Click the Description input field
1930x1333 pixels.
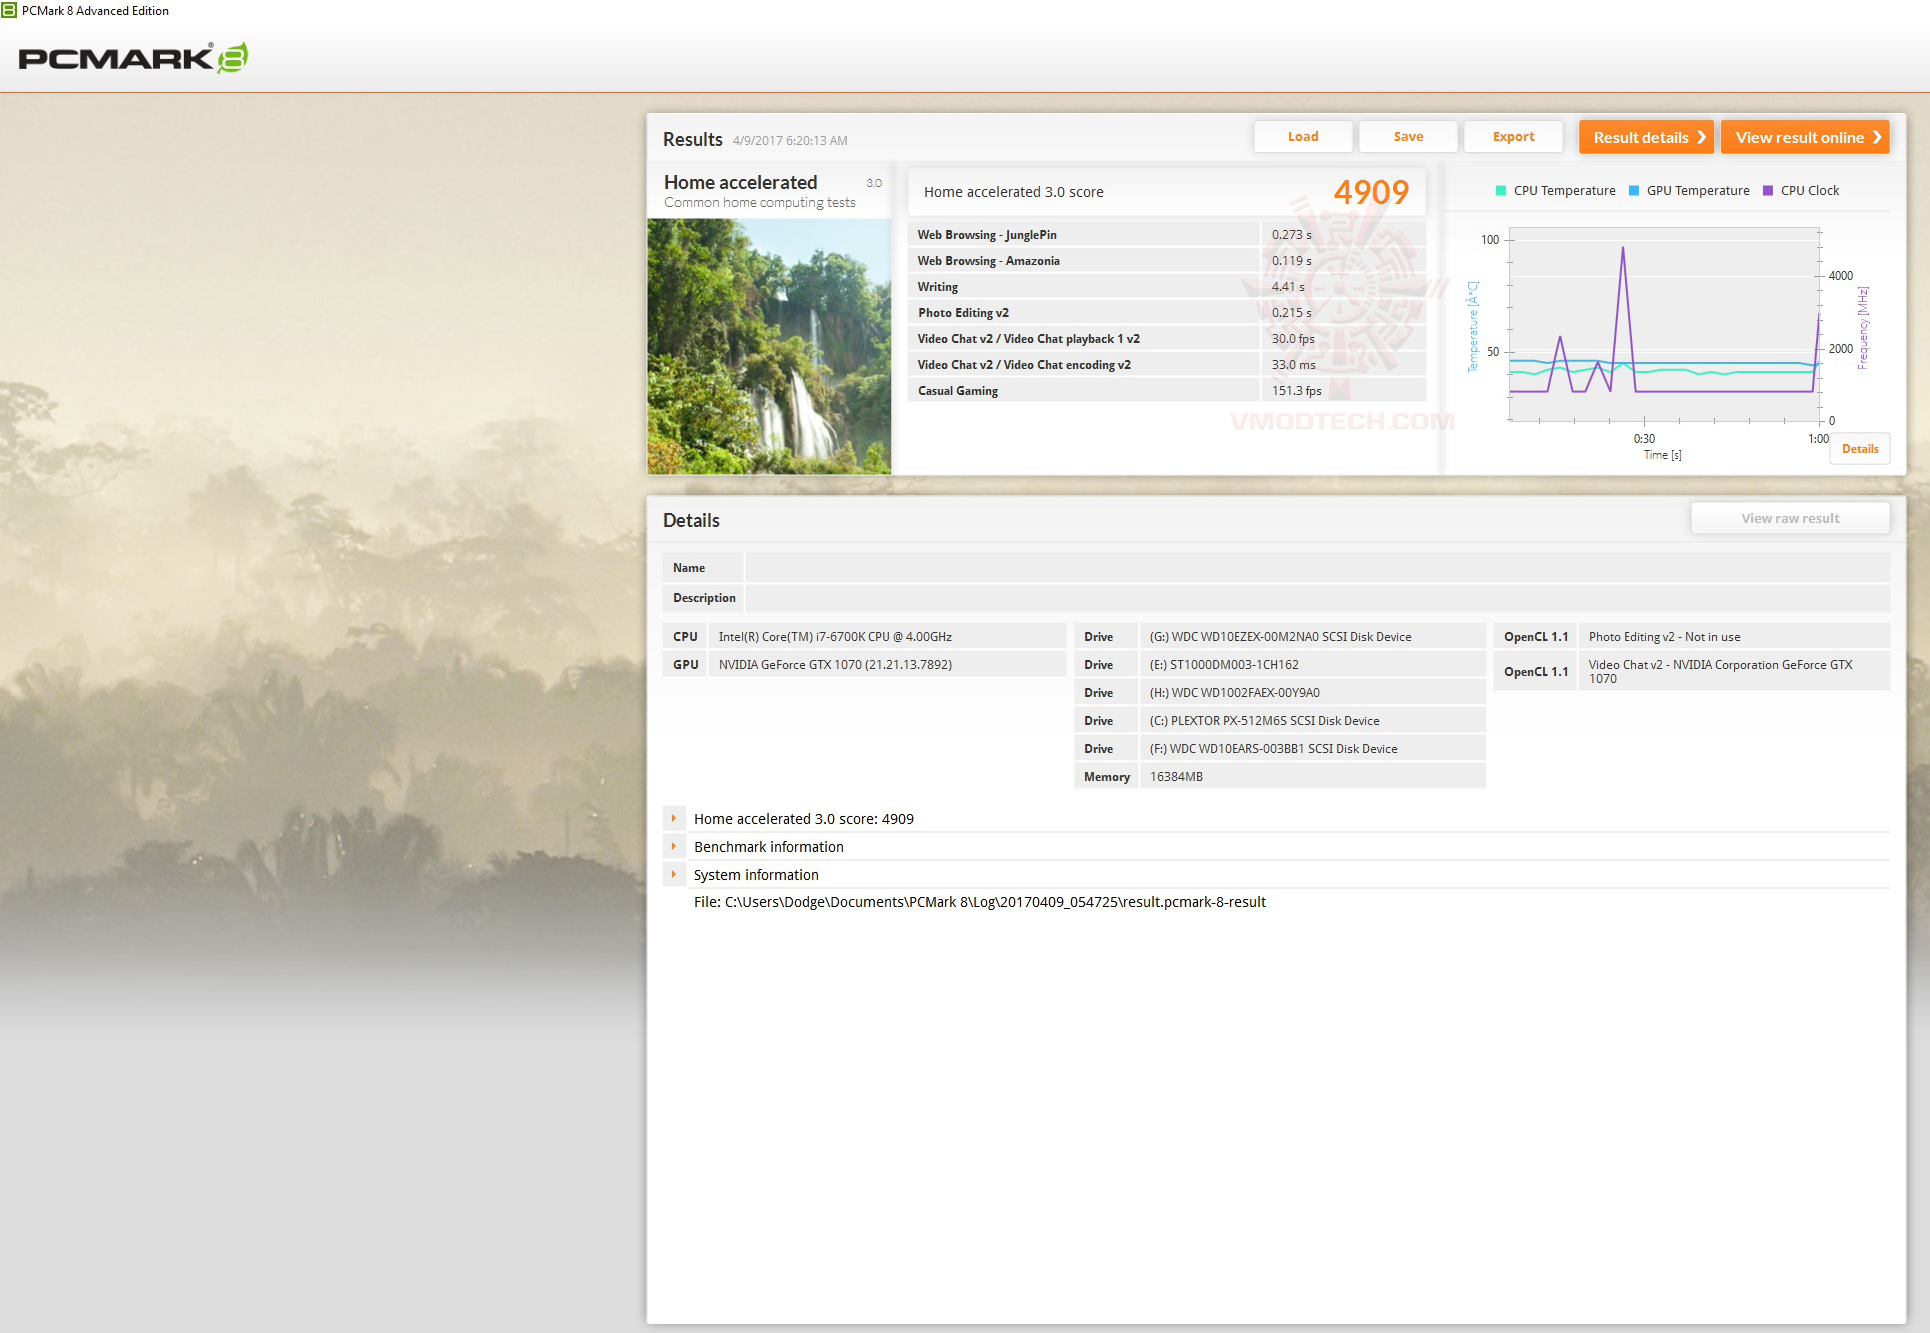point(1316,598)
